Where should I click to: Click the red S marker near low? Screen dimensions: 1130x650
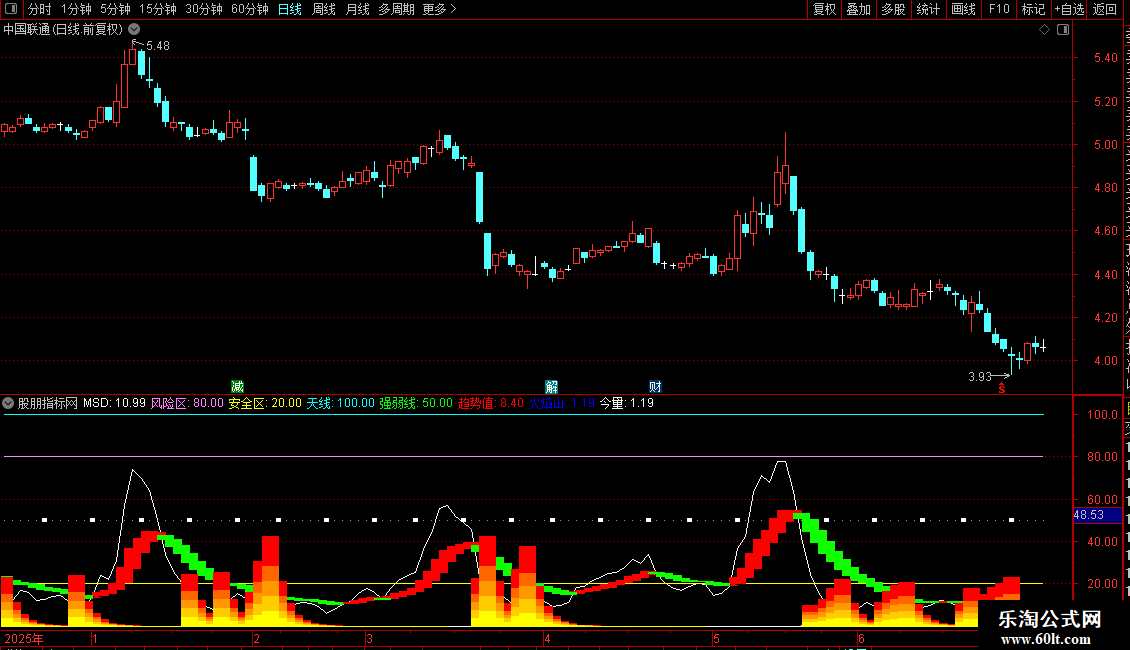pos(1002,389)
